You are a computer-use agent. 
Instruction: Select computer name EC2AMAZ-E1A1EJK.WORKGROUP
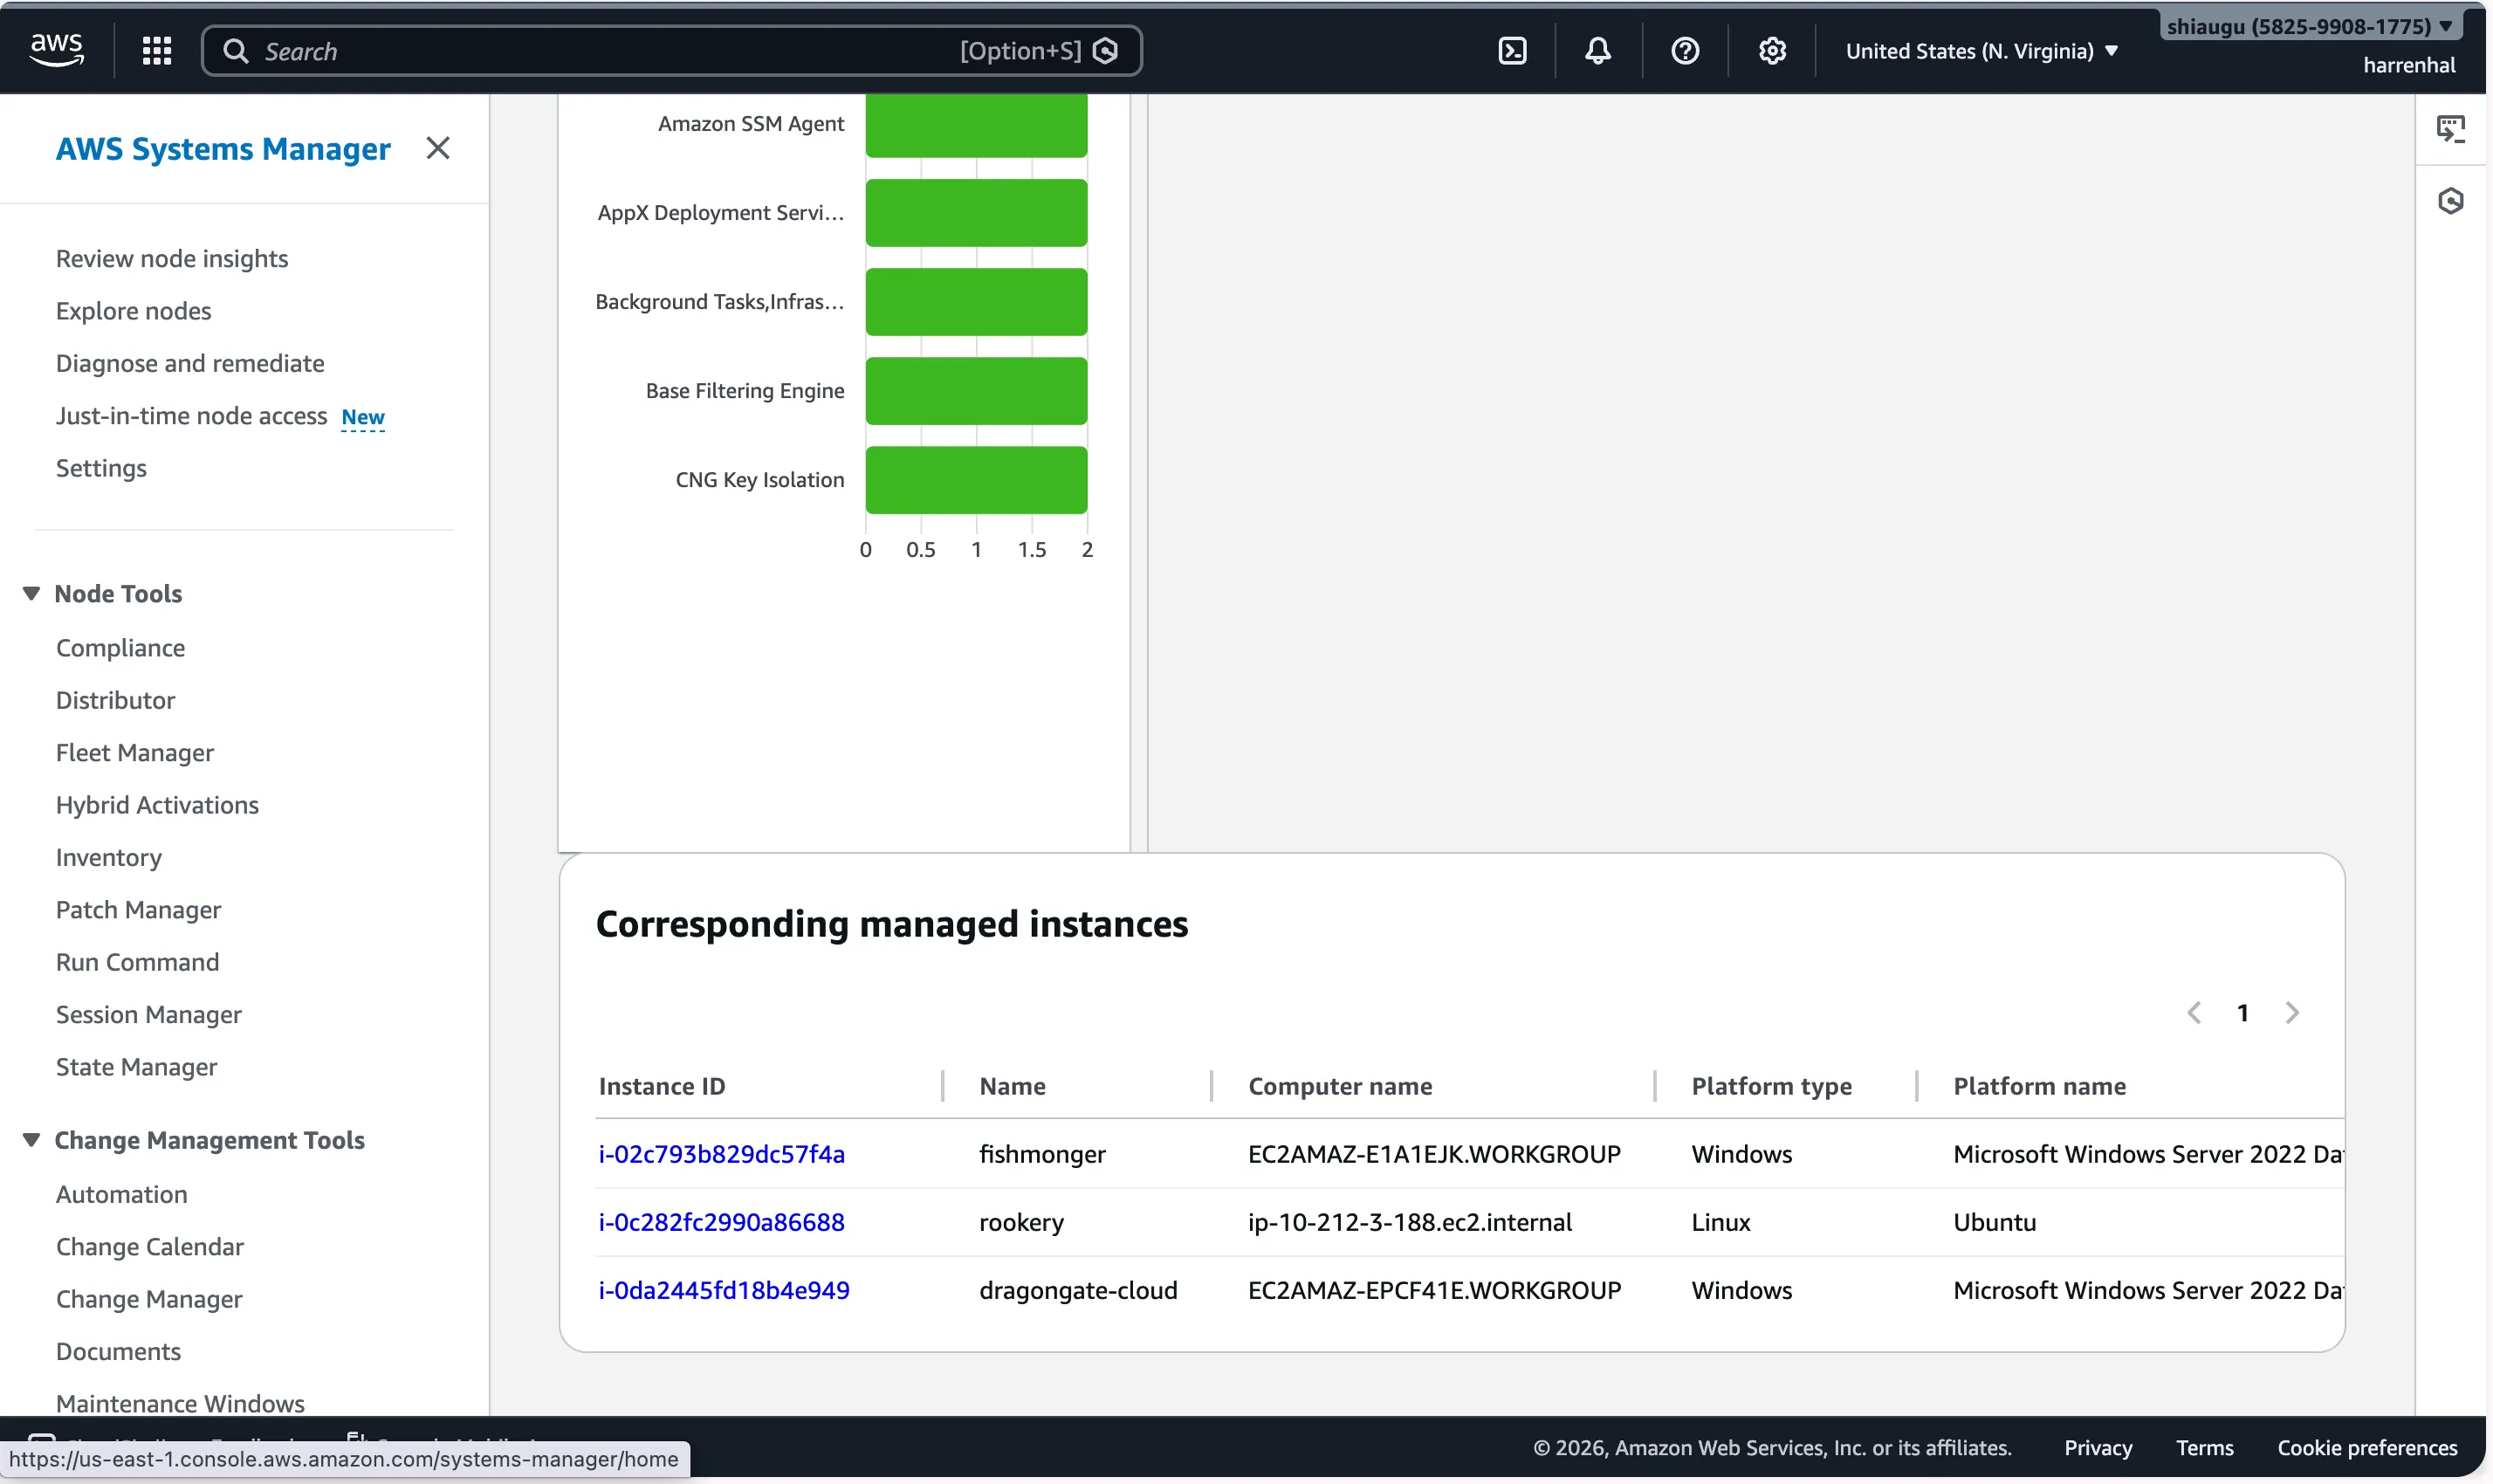coord(1434,1154)
